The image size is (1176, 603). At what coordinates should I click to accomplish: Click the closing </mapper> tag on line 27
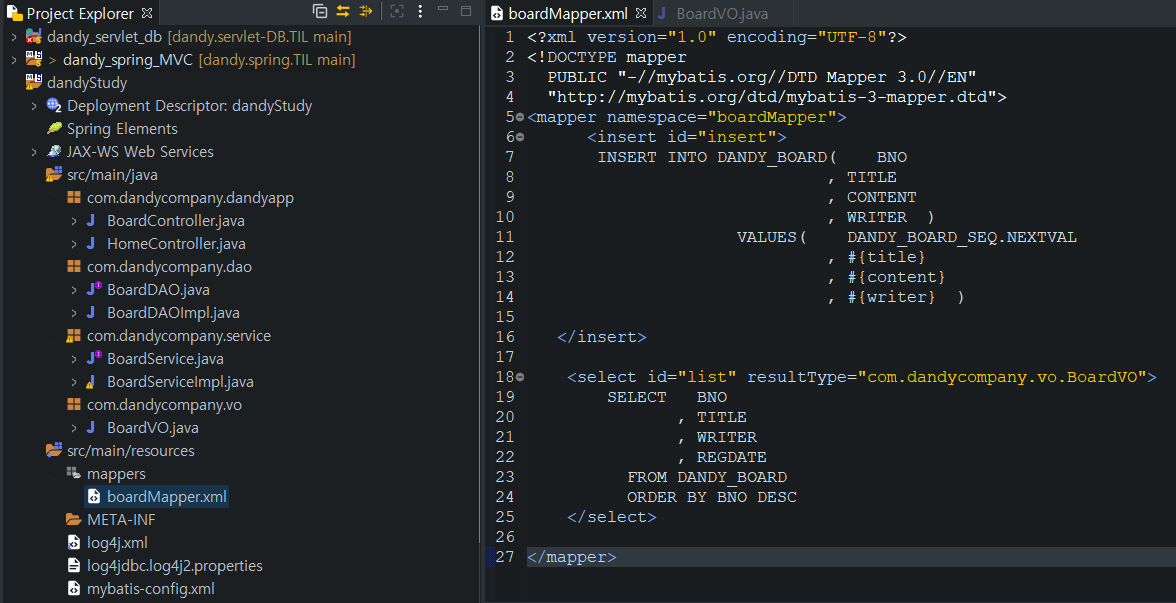(572, 556)
